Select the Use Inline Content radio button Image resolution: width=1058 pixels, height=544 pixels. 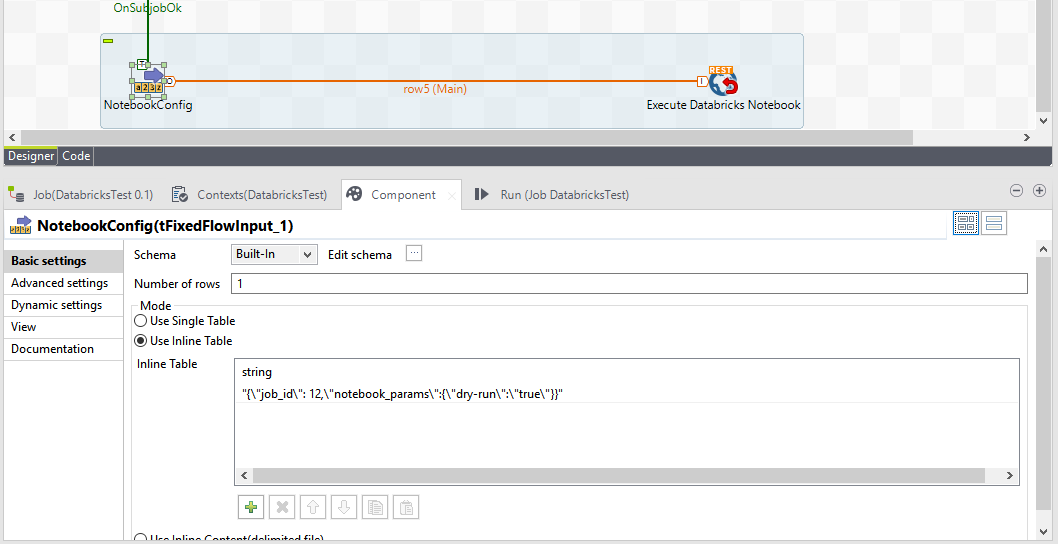(x=141, y=539)
